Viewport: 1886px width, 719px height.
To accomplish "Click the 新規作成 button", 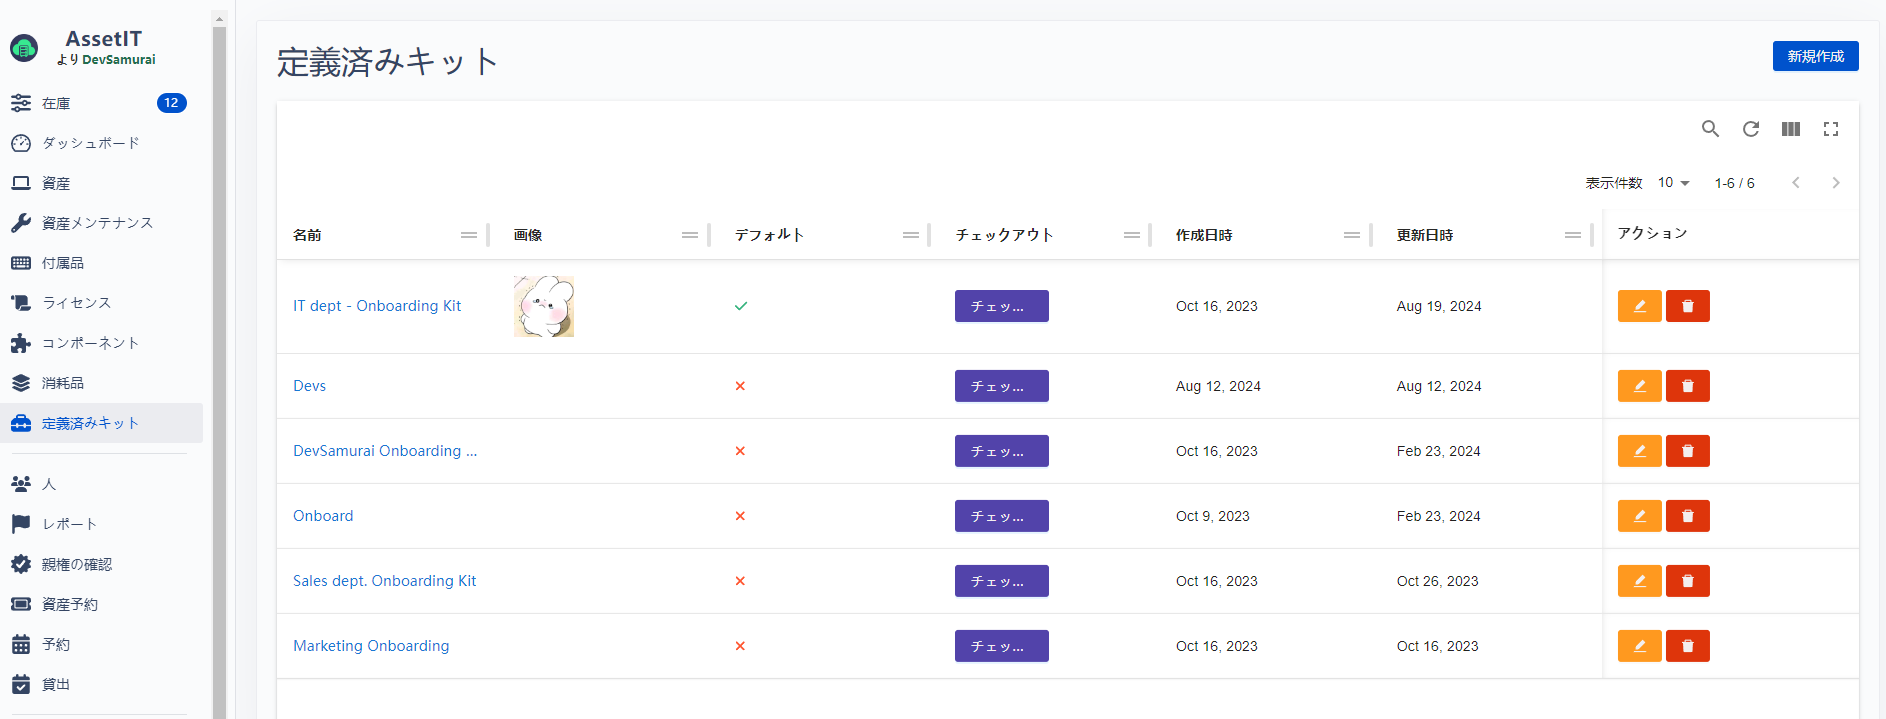I will (1815, 56).
